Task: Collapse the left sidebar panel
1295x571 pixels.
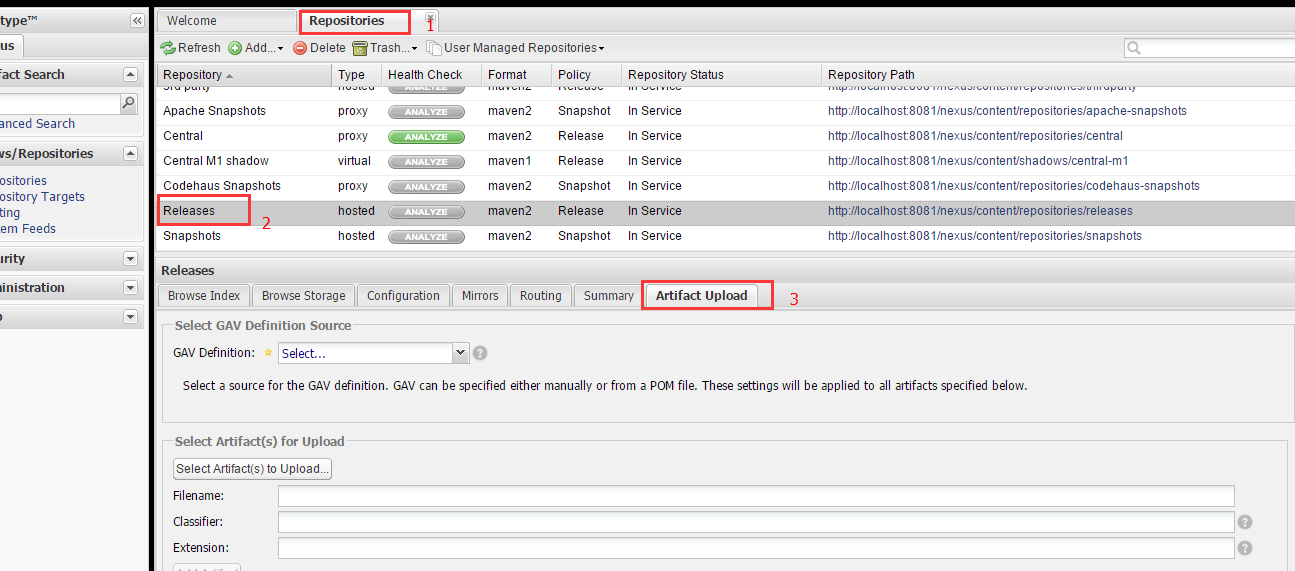Action: 137,21
